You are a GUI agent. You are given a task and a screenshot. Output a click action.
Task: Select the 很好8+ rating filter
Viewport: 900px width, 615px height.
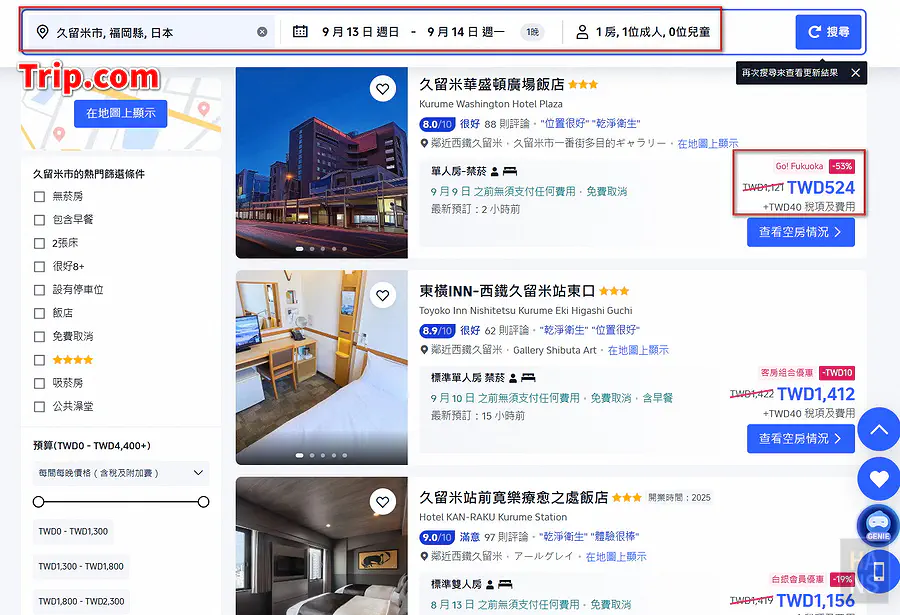pyautogui.click(x=39, y=267)
